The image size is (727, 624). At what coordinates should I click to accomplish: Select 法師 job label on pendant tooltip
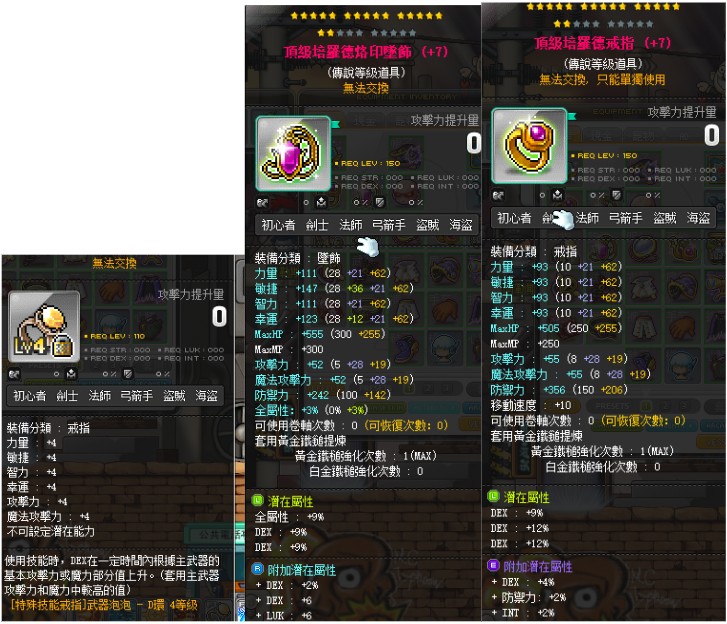coord(351,225)
